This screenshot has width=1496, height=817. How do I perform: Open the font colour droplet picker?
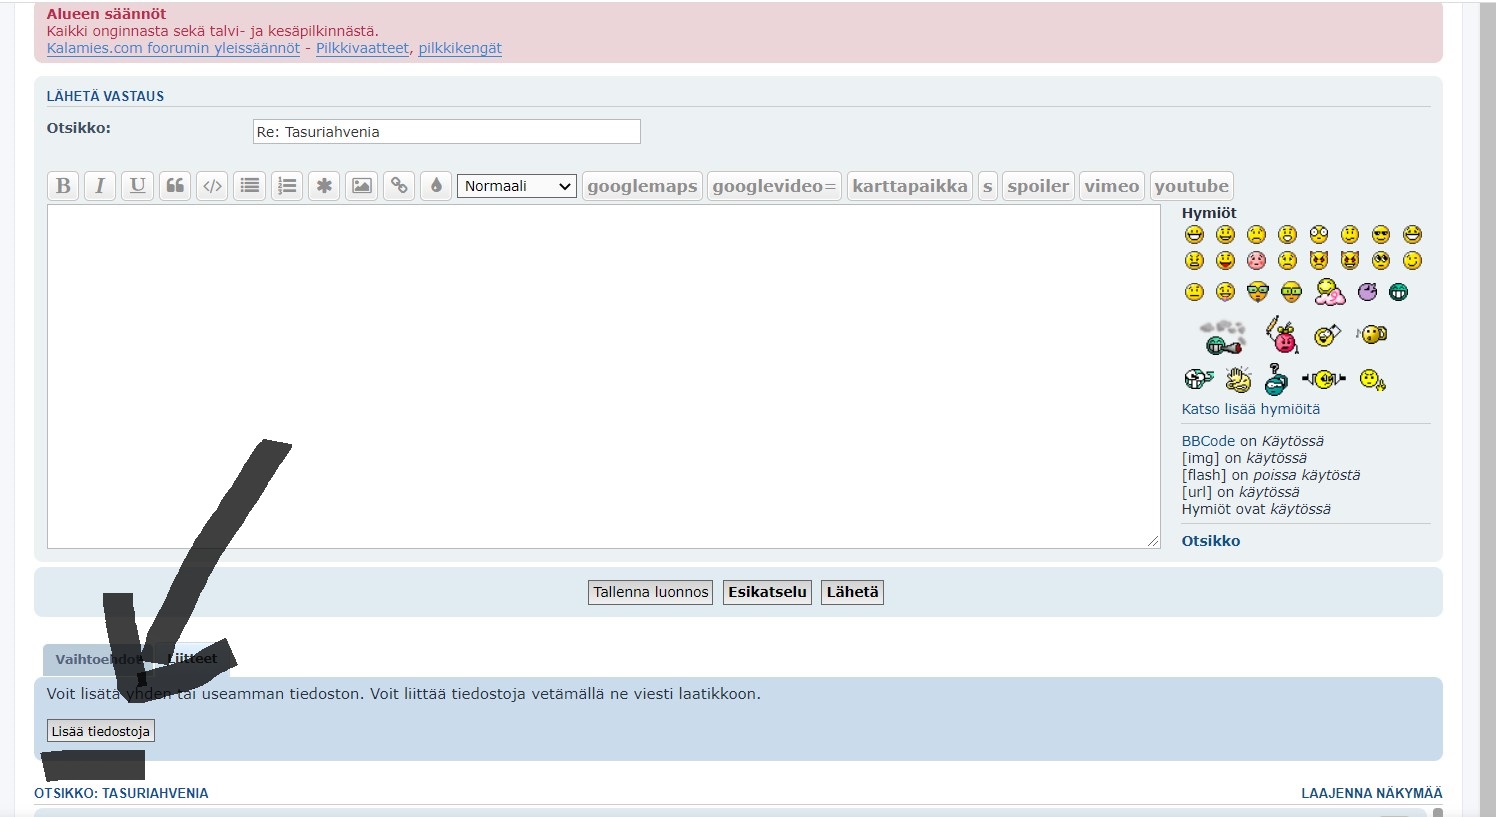pyautogui.click(x=436, y=186)
